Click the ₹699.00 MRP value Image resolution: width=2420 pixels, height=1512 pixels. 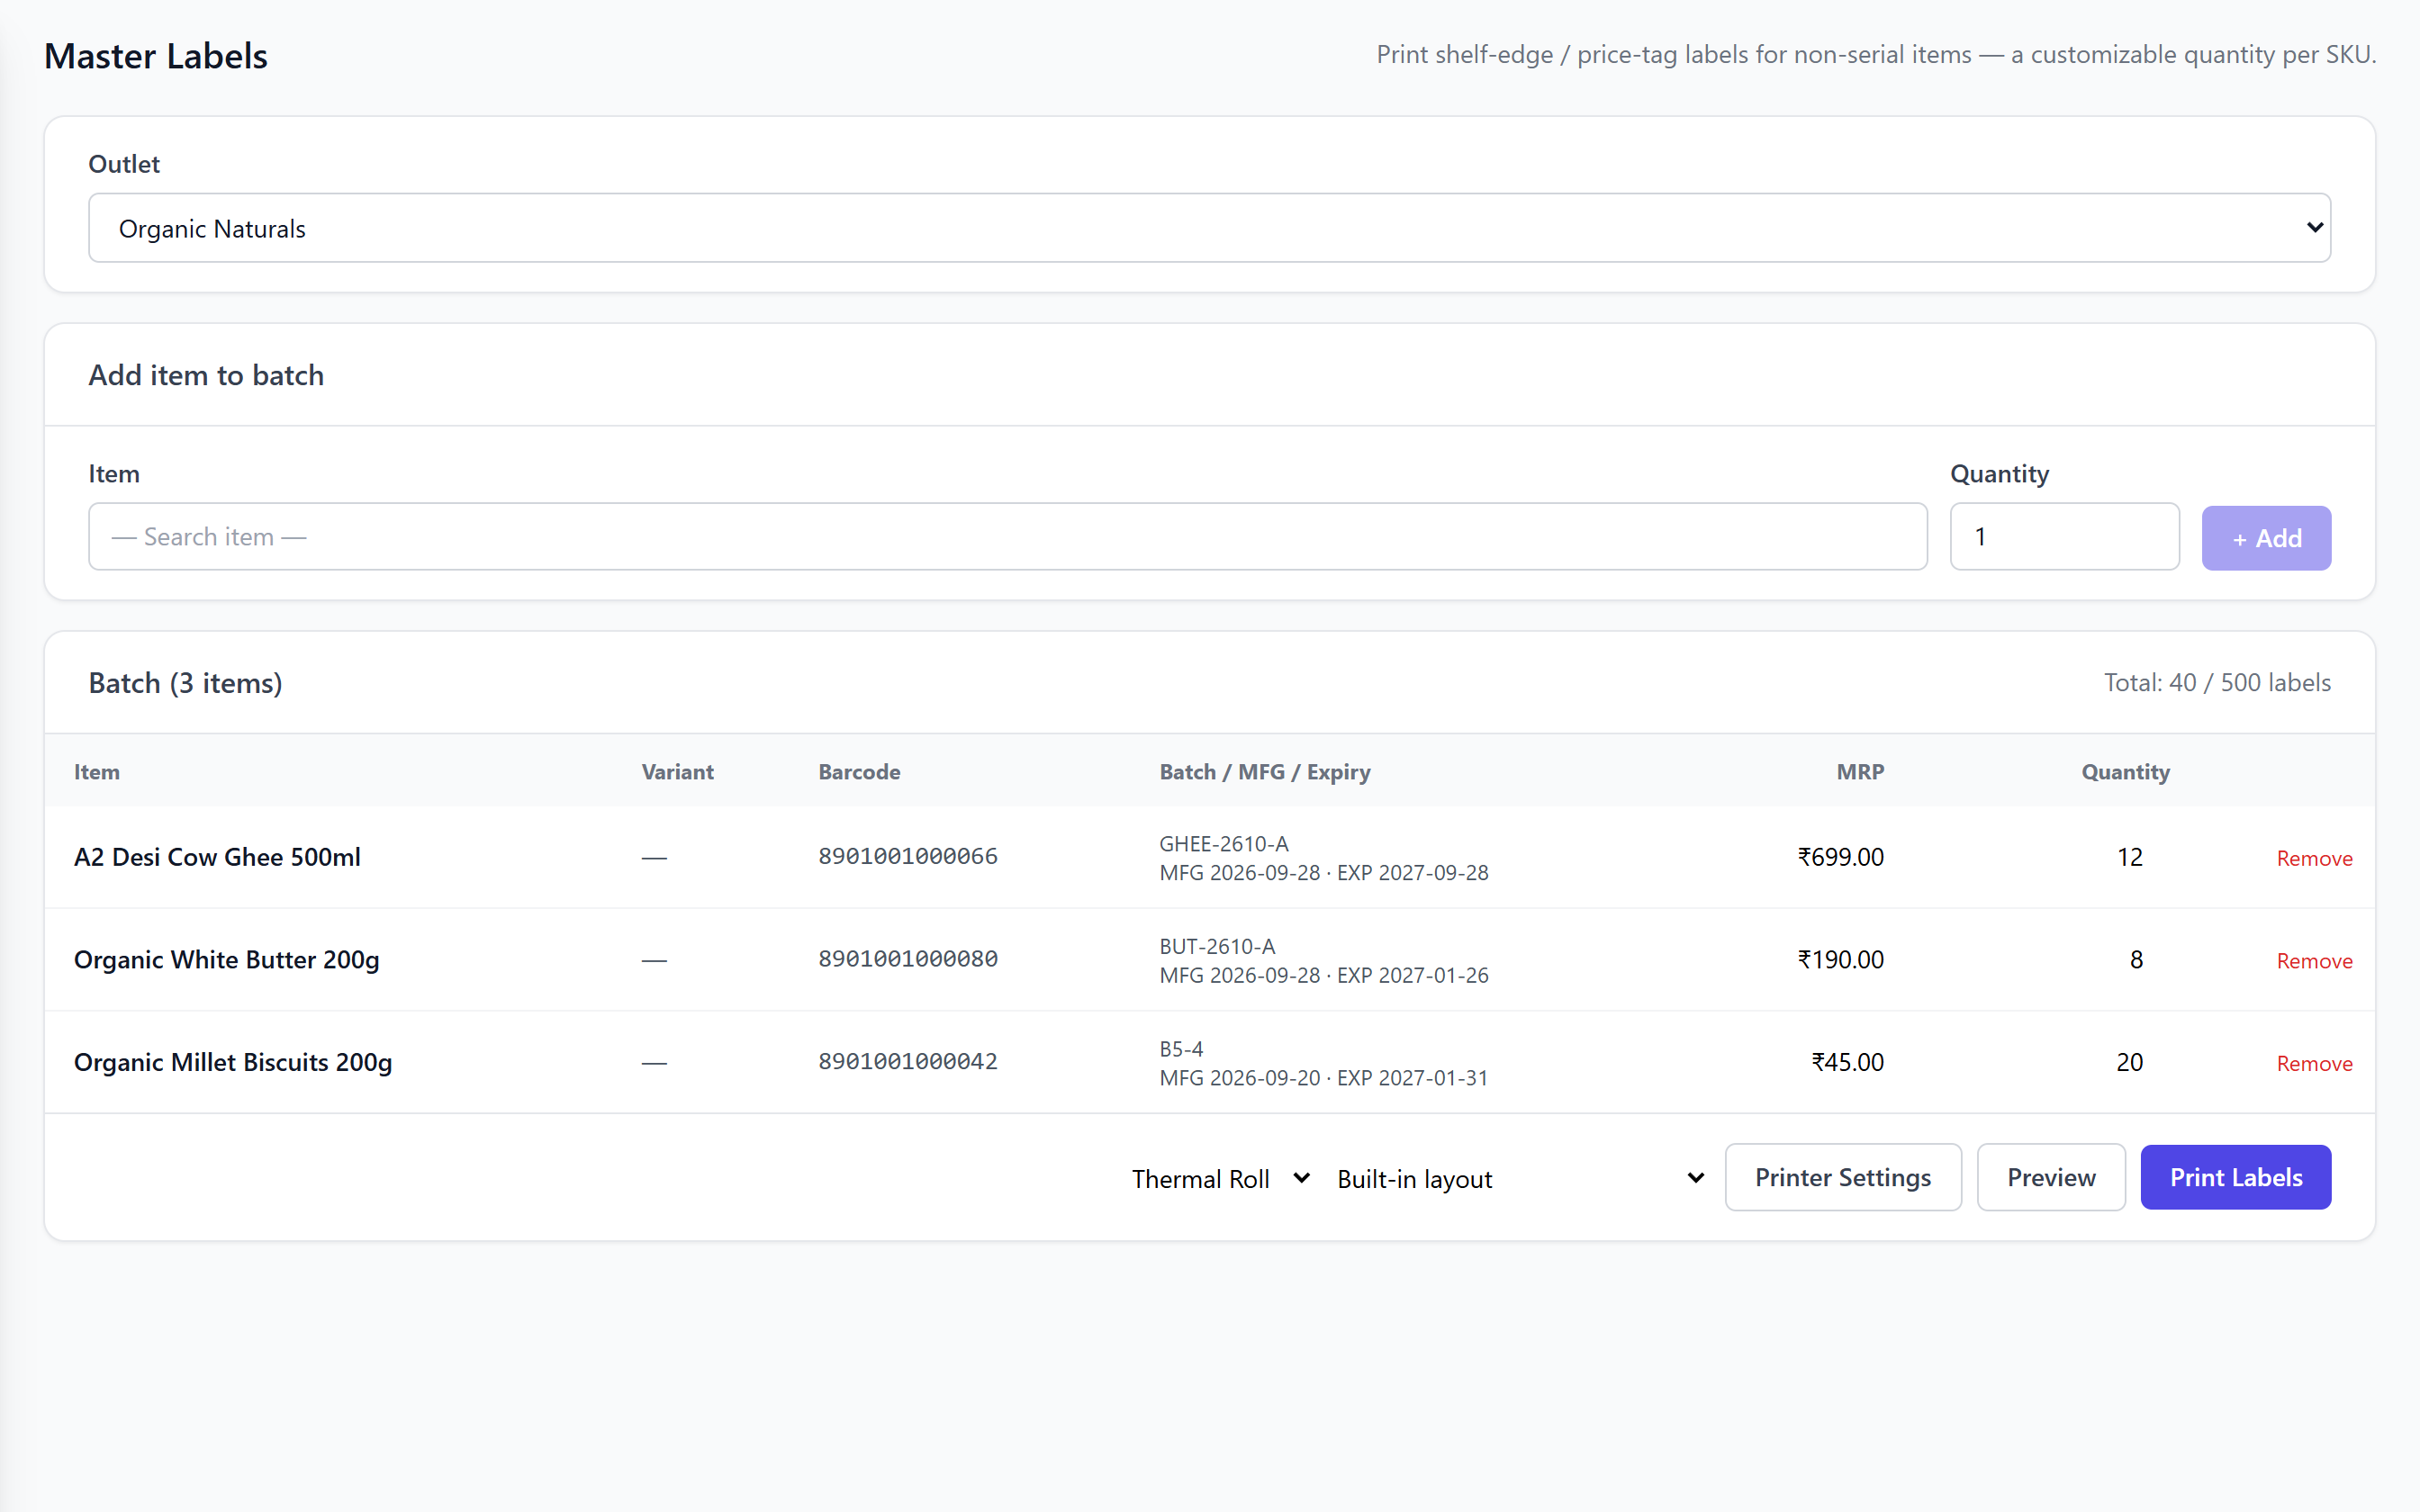(1840, 857)
